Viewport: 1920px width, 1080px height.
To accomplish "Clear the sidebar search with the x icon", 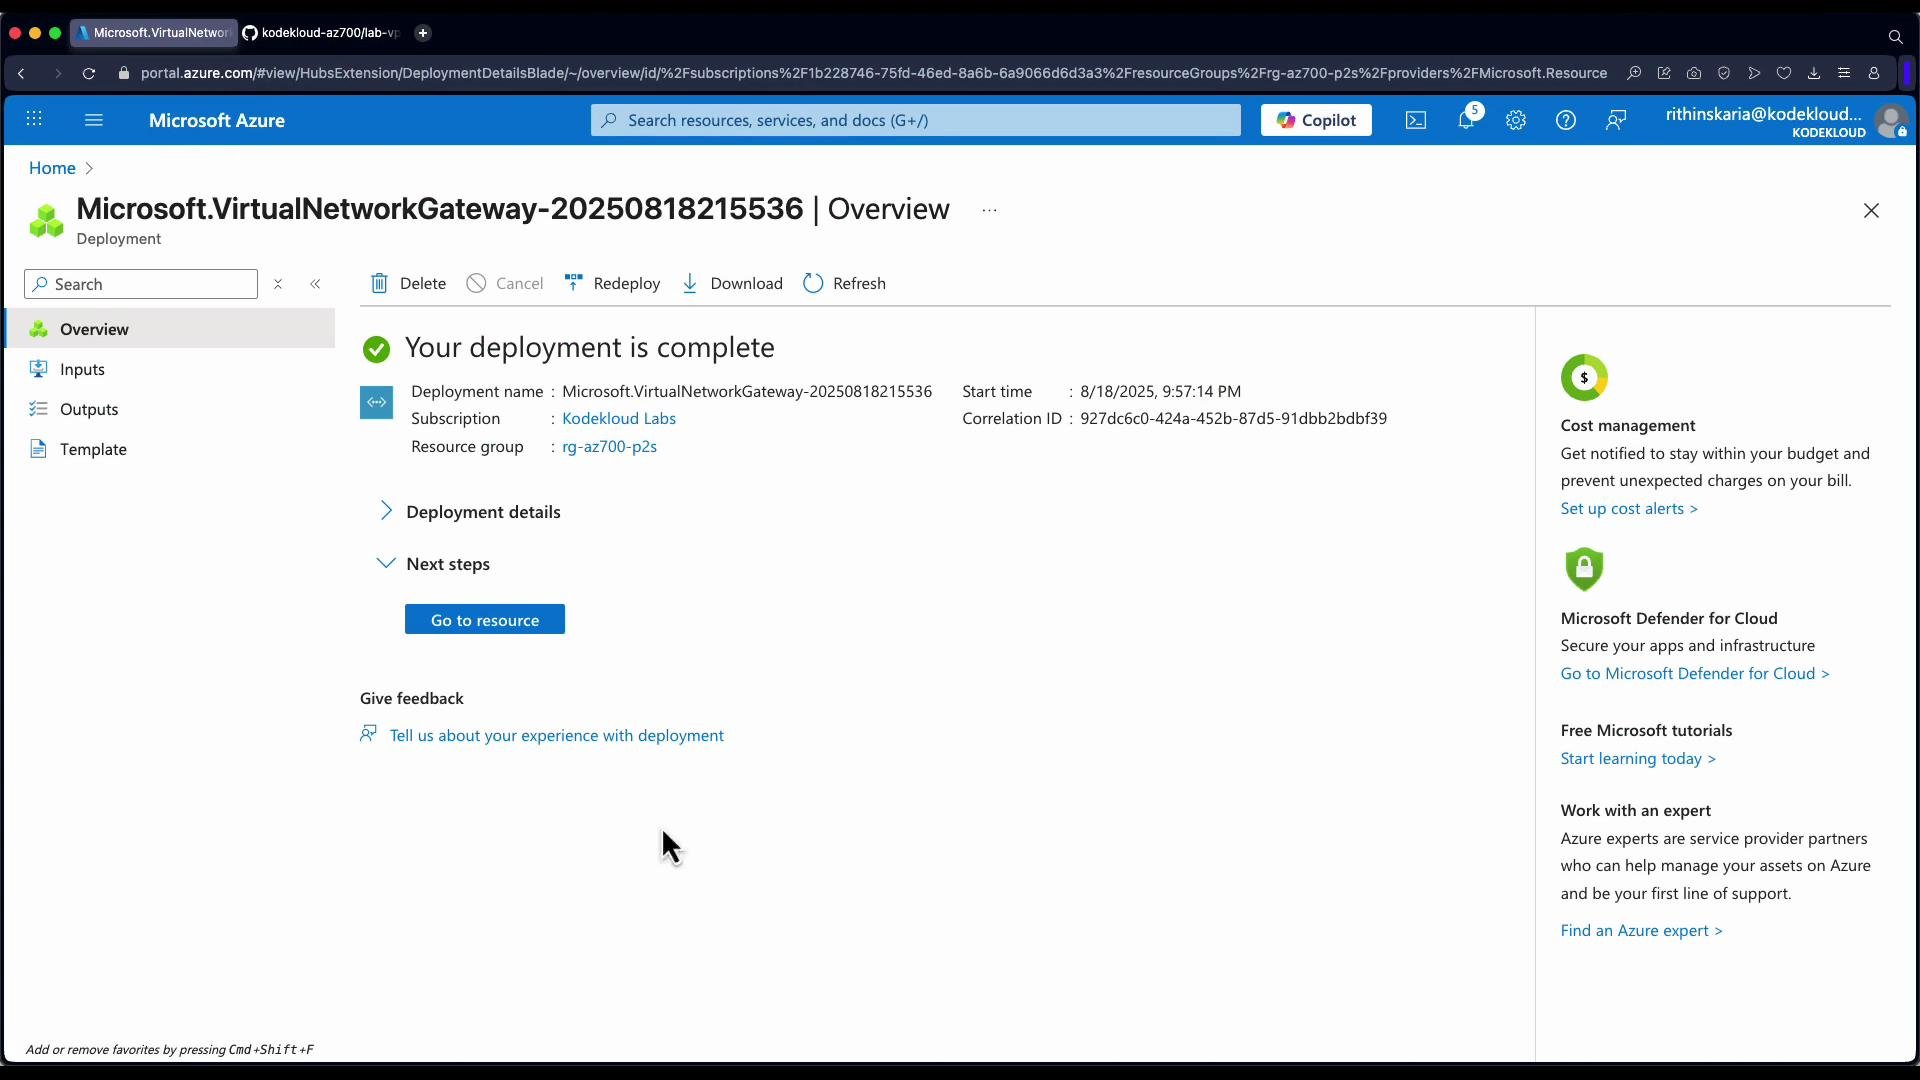I will pos(278,284).
